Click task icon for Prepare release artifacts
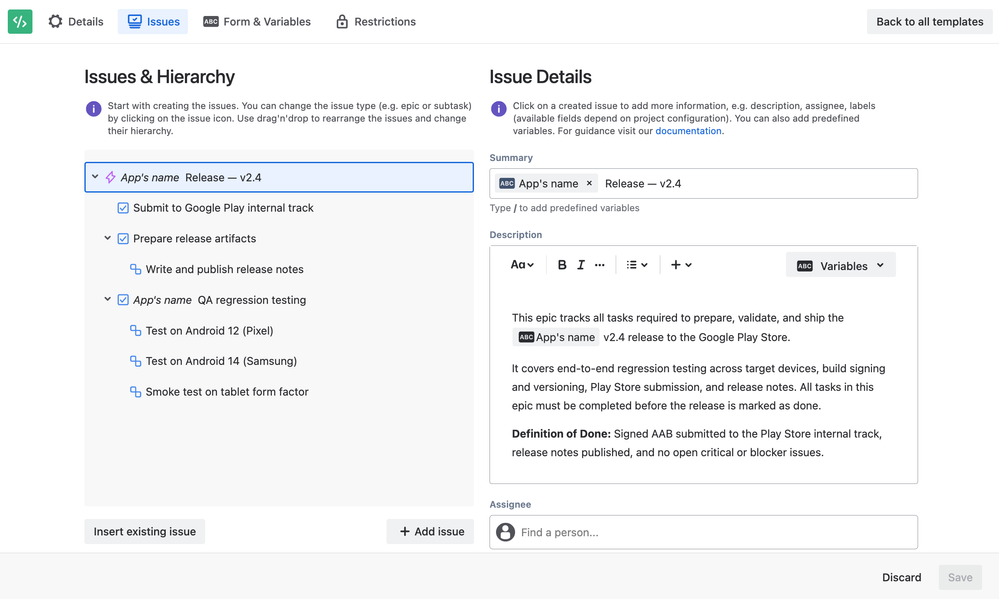The height and width of the screenshot is (599, 999). [x=123, y=238]
